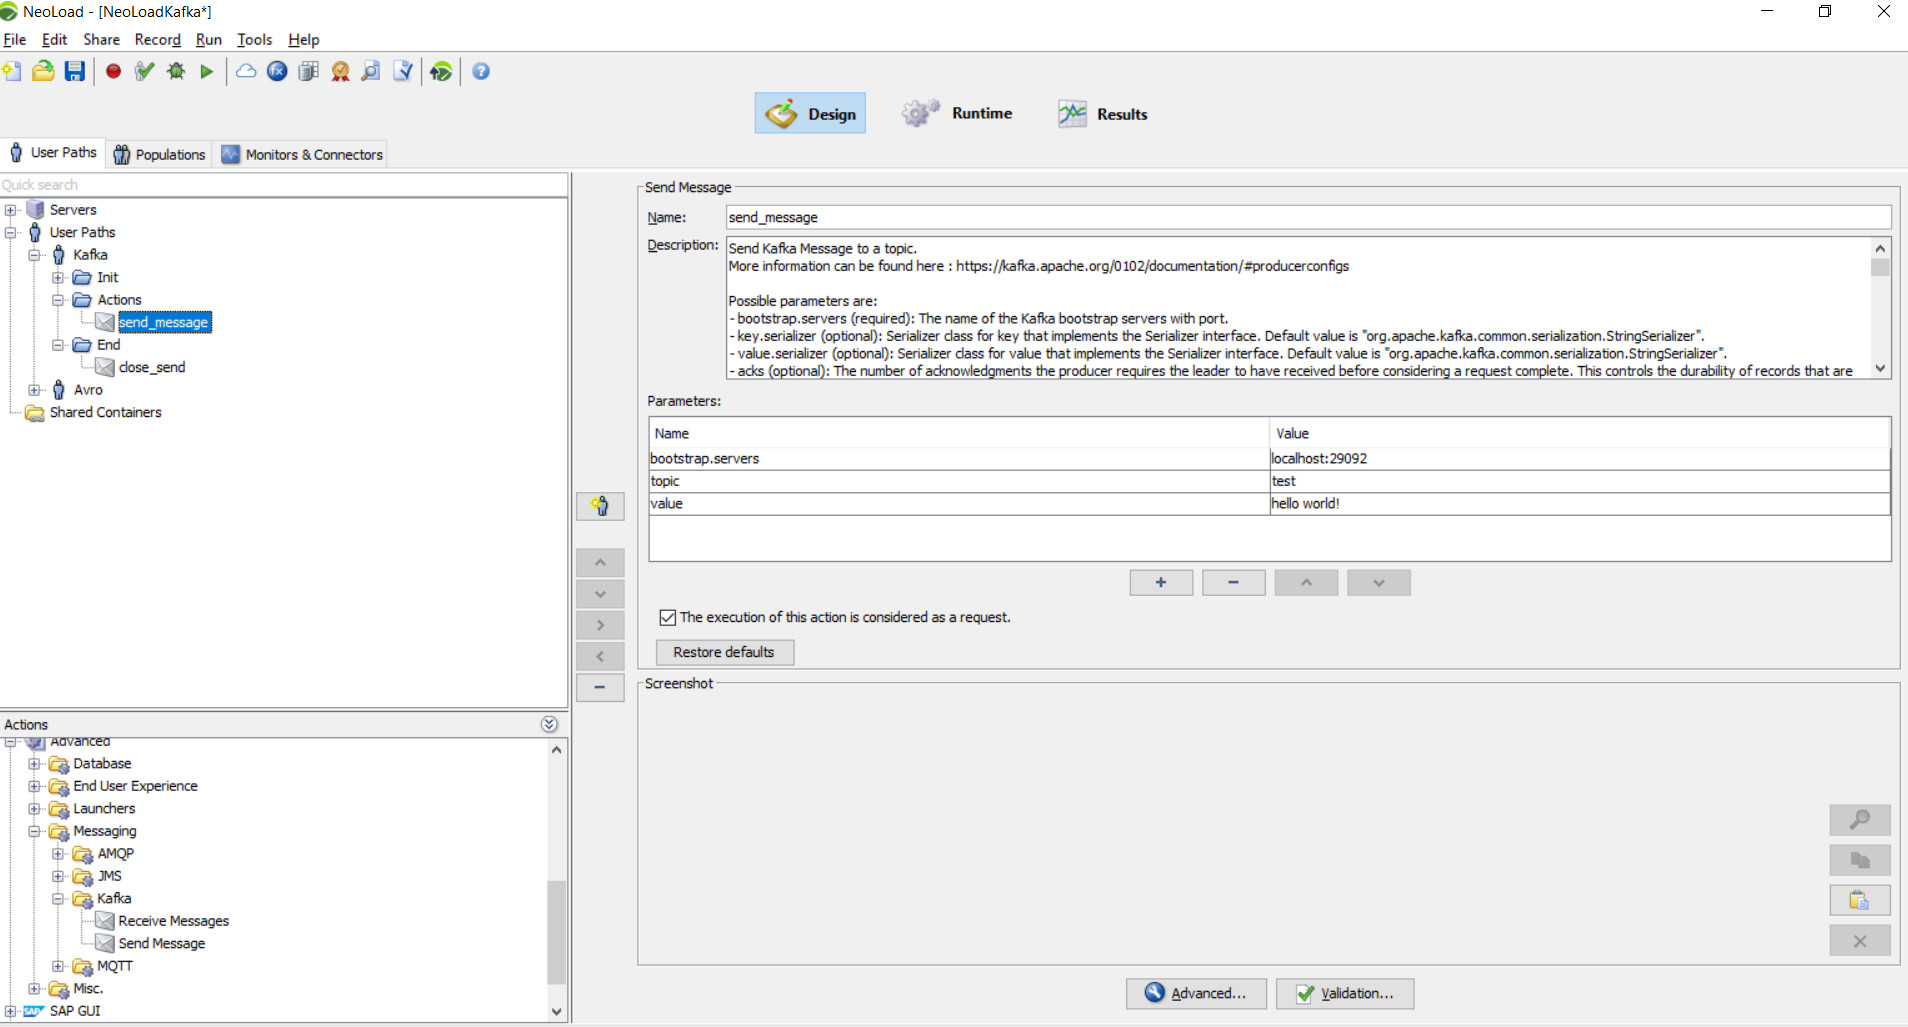Create a new project via toolbar icon
1908x1027 pixels.
point(12,71)
